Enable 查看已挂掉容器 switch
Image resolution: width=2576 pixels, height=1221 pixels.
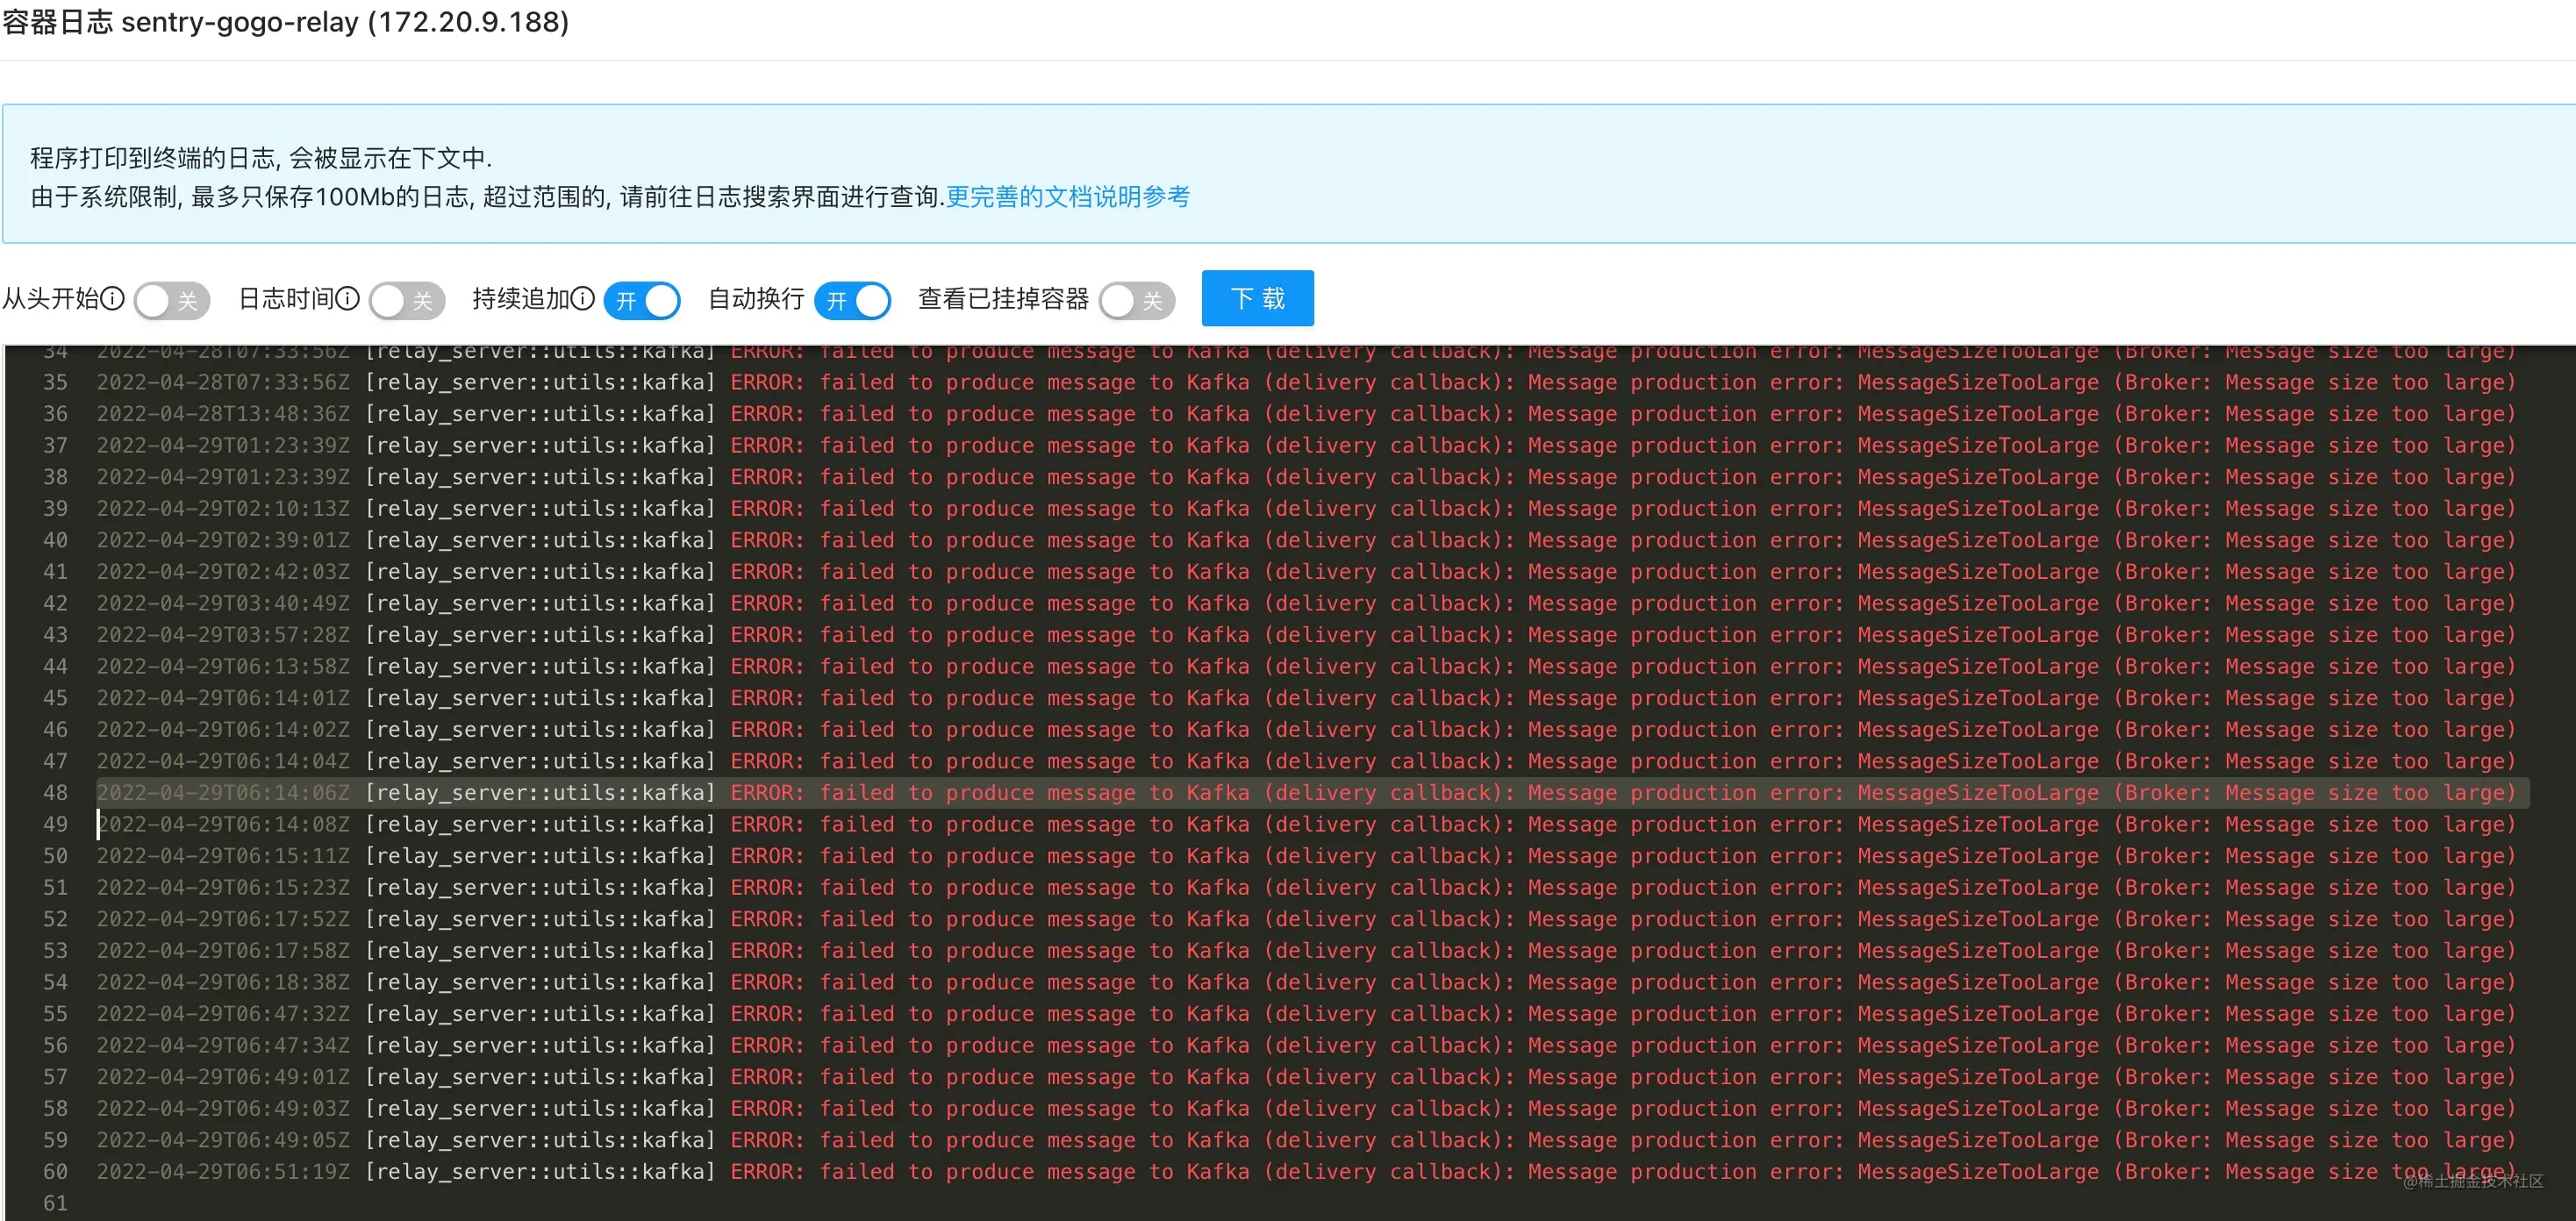click(1136, 300)
